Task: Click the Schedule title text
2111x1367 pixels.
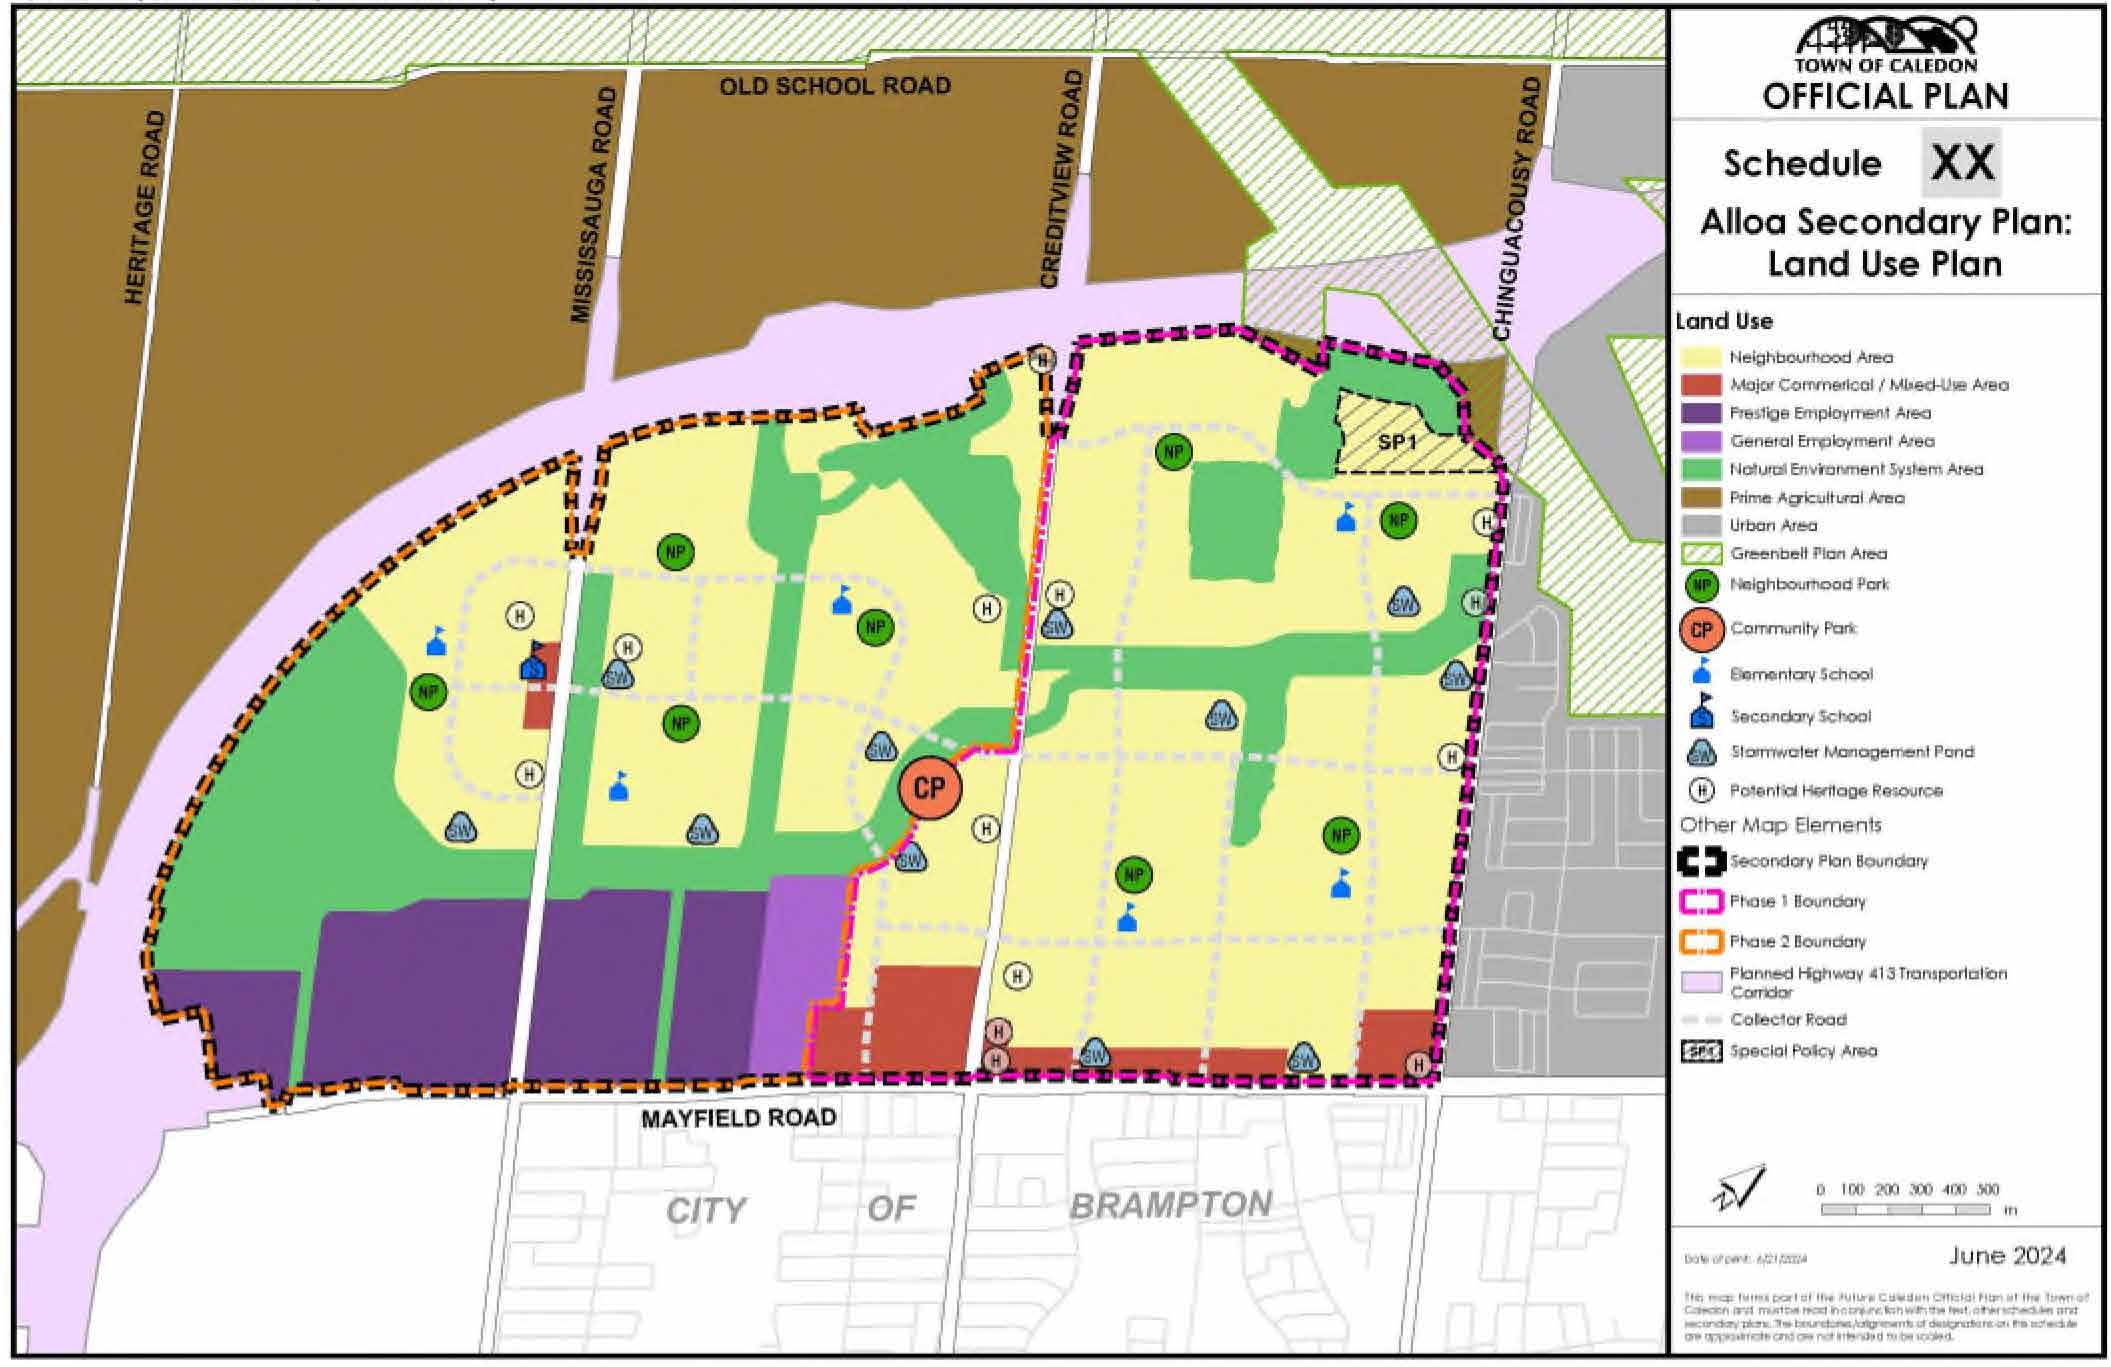Action: [x=1802, y=163]
